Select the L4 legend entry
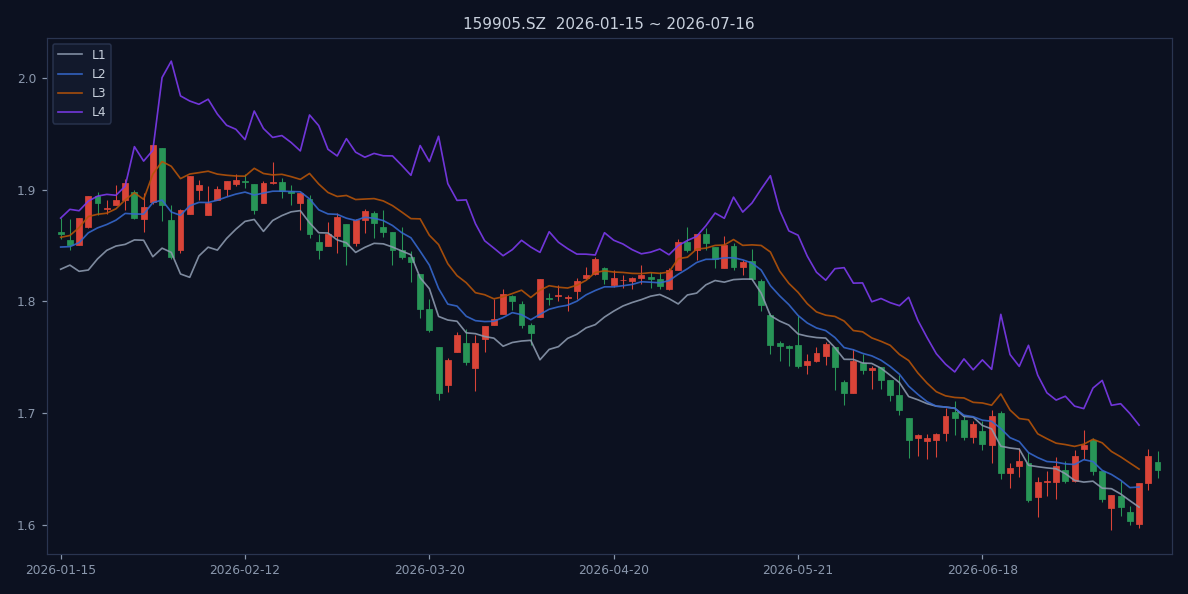The height and width of the screenshot is (594, 1188). (x=82, y=111)
